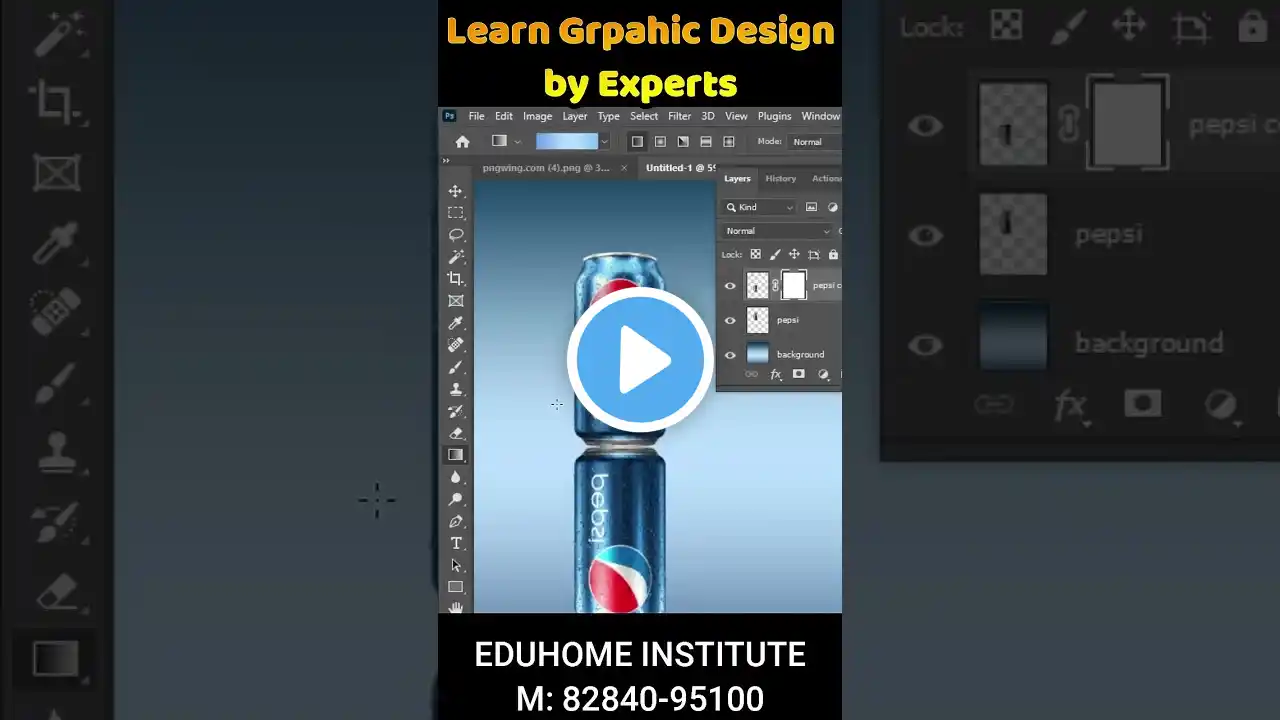
Task: Choose the Reflected Gradient style
Action: pyautogui.click(x=706, y=142)
